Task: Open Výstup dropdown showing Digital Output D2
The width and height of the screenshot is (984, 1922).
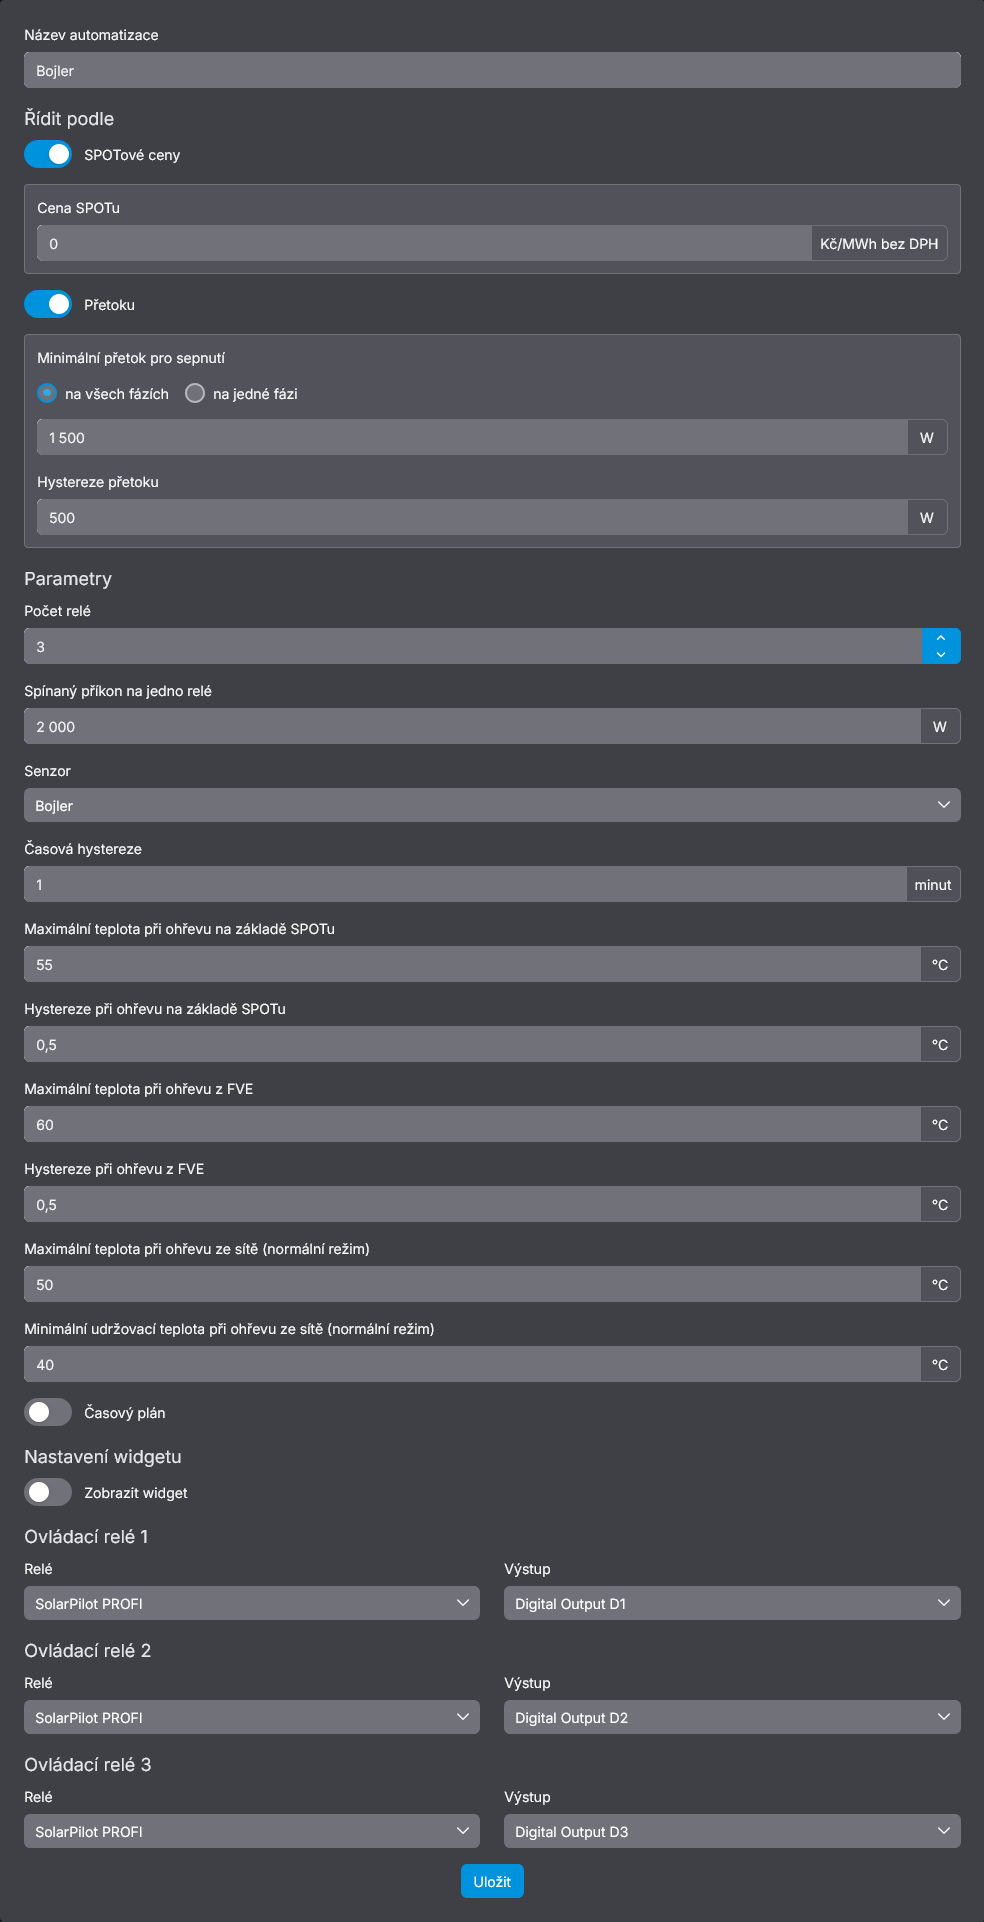Action: click(x=731, y=1718)
